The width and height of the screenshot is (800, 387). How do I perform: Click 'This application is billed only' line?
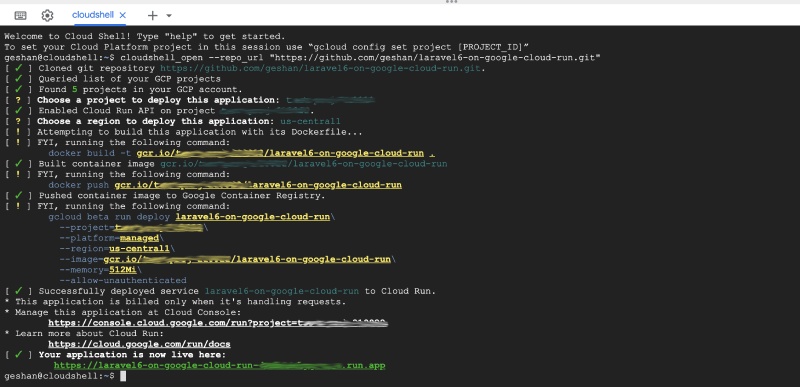click(175, 302)
